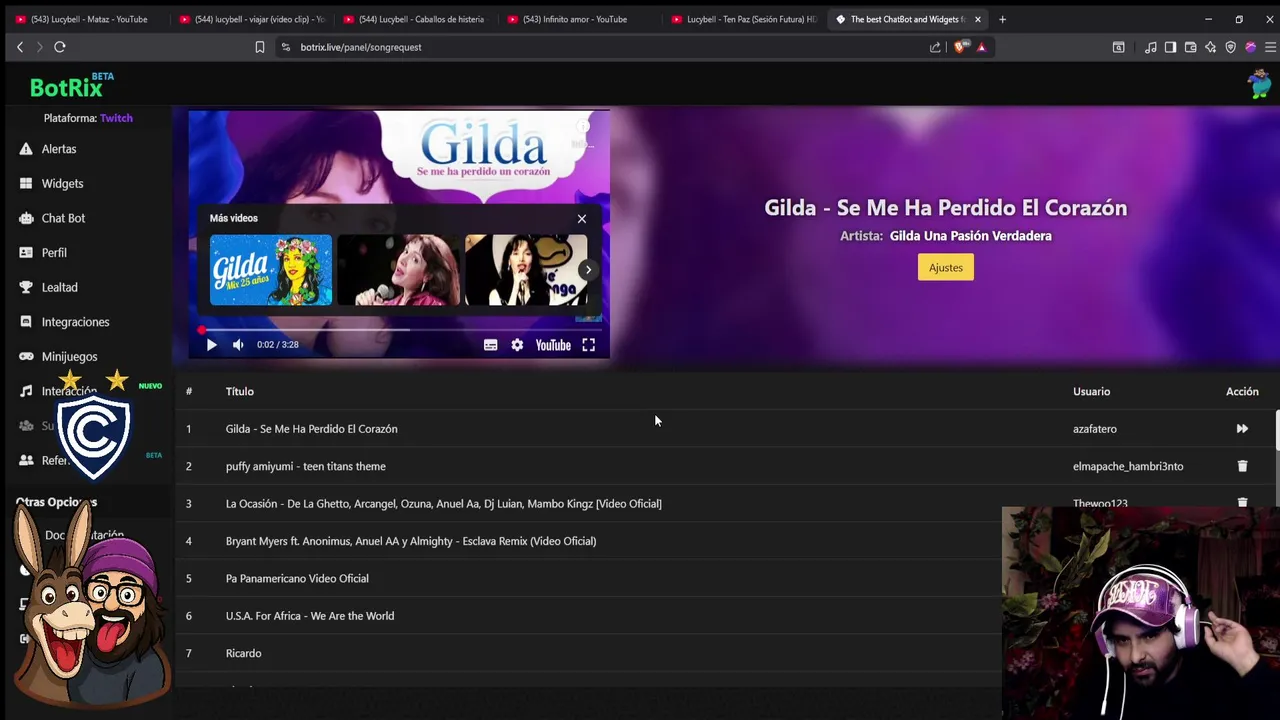Click the BotRix logo
Image resolution: width=1280 pixels, height=720 pixels.
coord(66,88)
